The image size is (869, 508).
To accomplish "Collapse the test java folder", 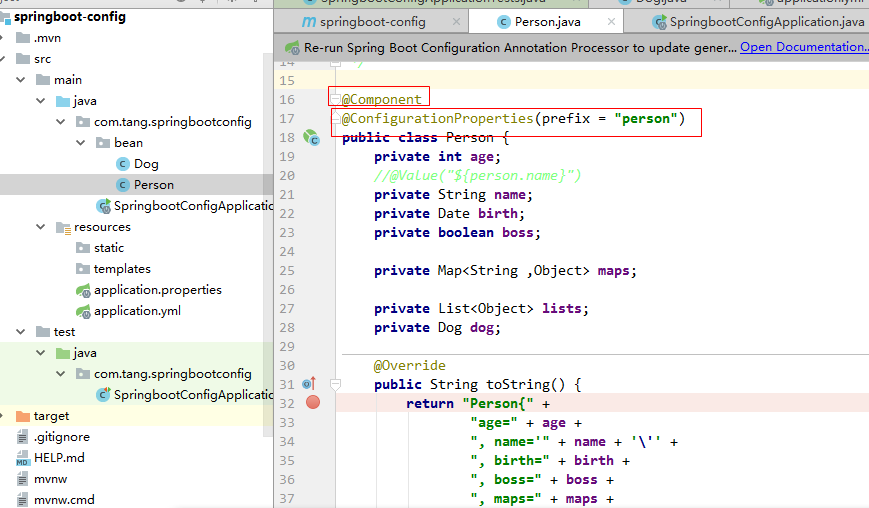I will 41,353.
